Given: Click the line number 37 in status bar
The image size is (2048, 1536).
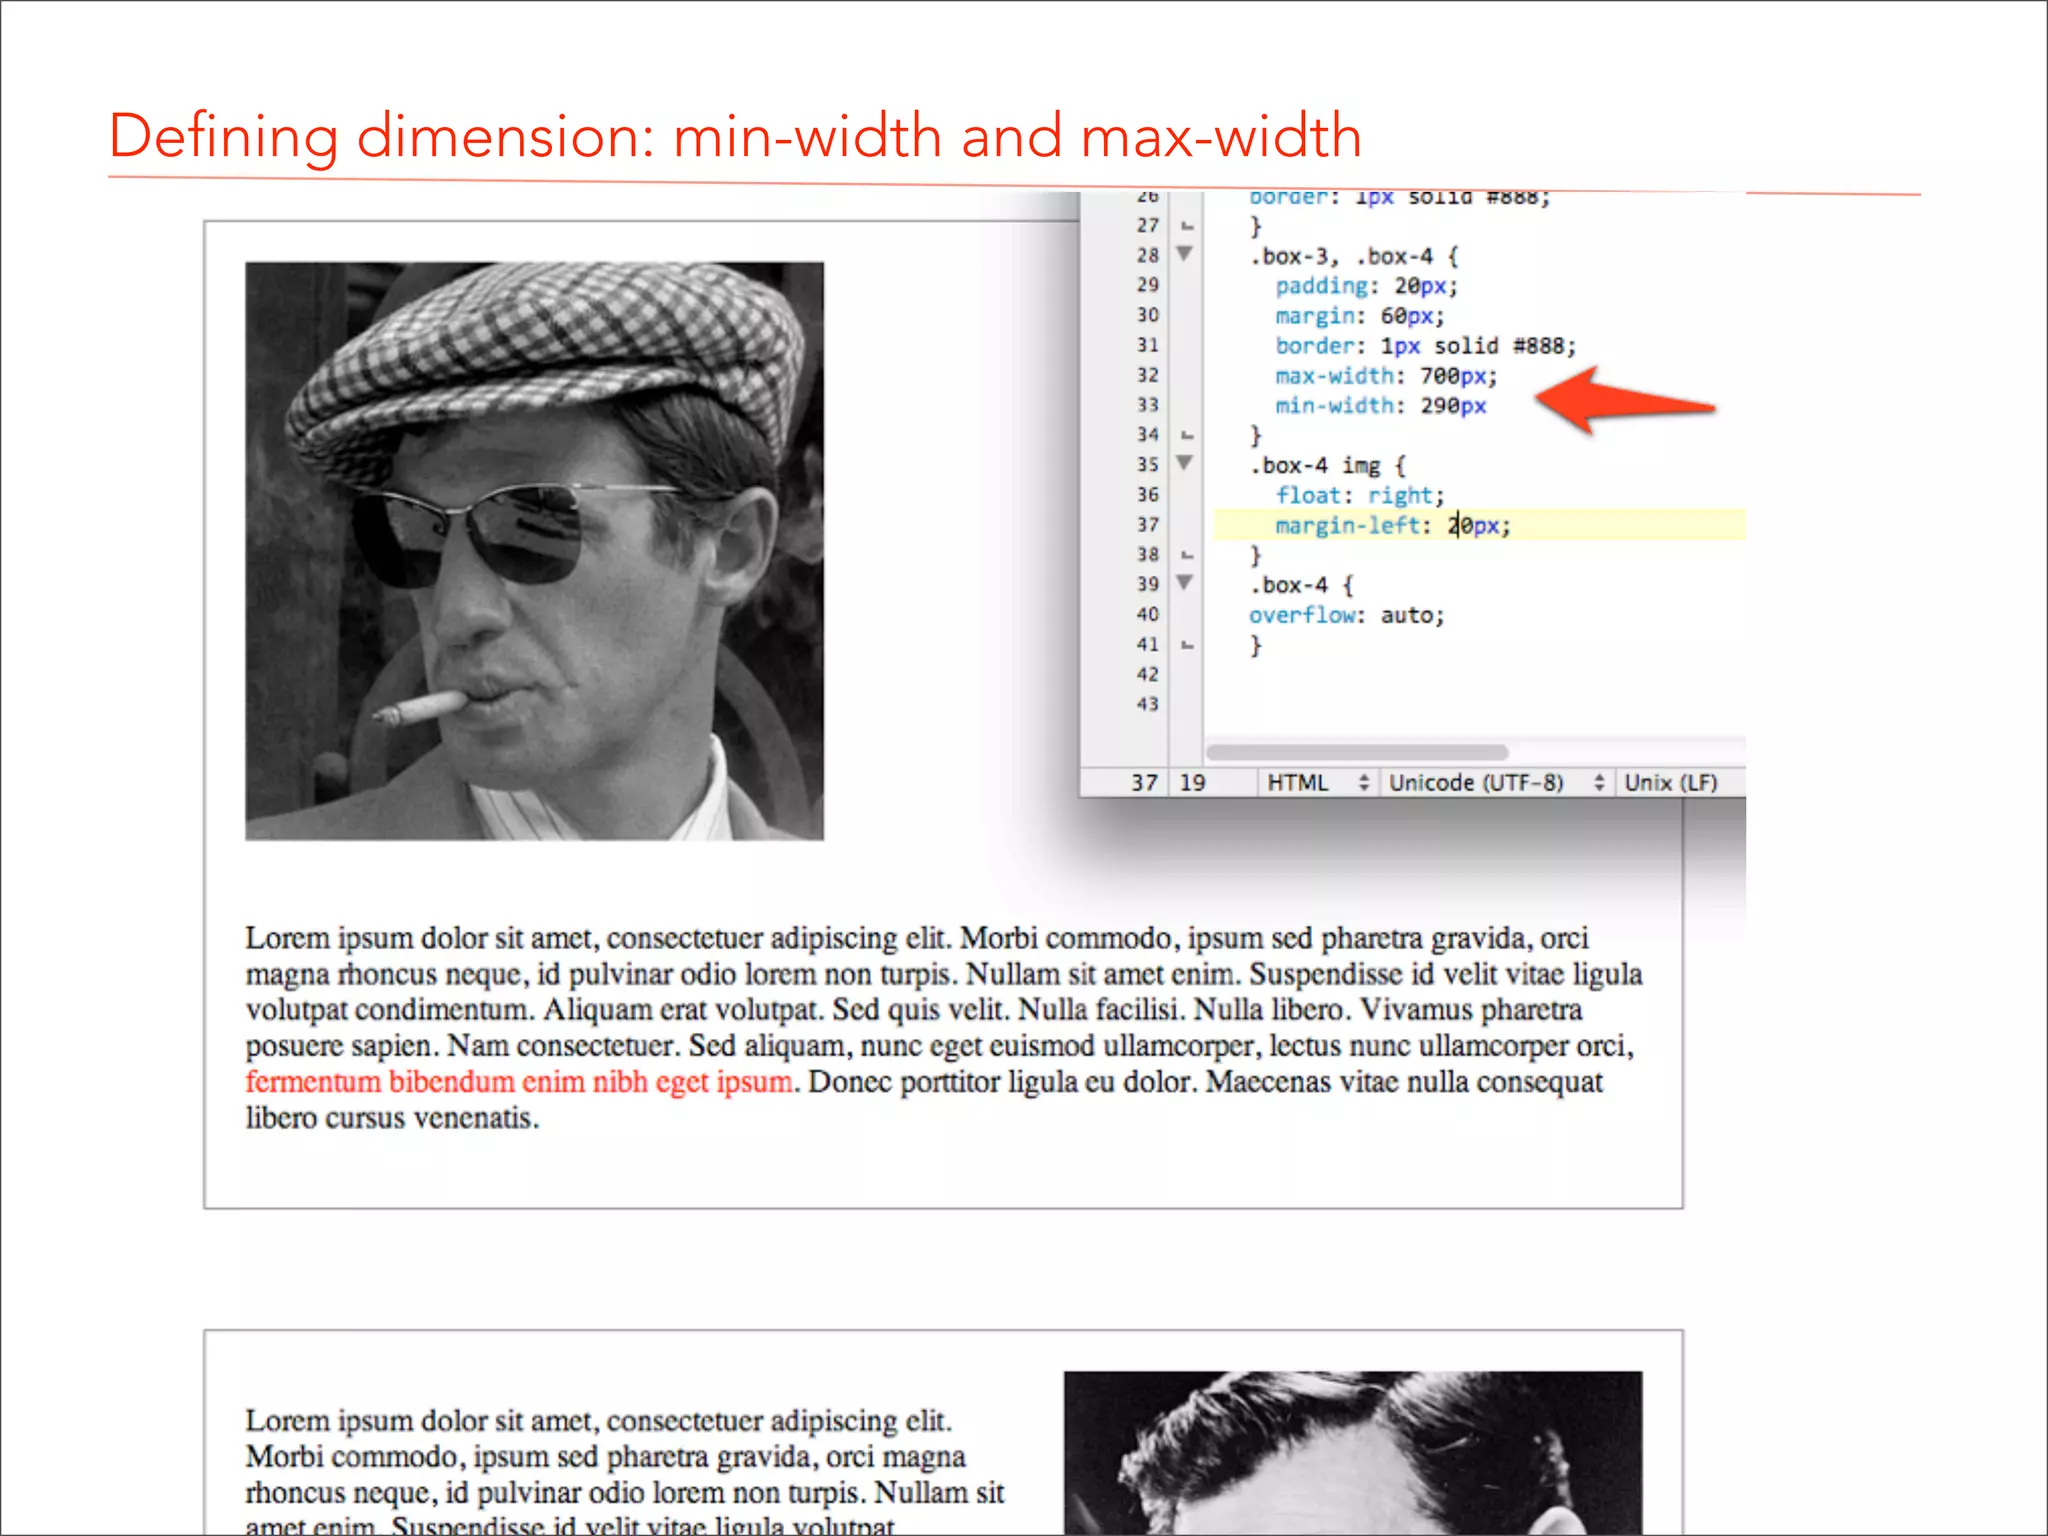Looking at the screenshot, I should pyautogui.click(x=1144, y=783).
